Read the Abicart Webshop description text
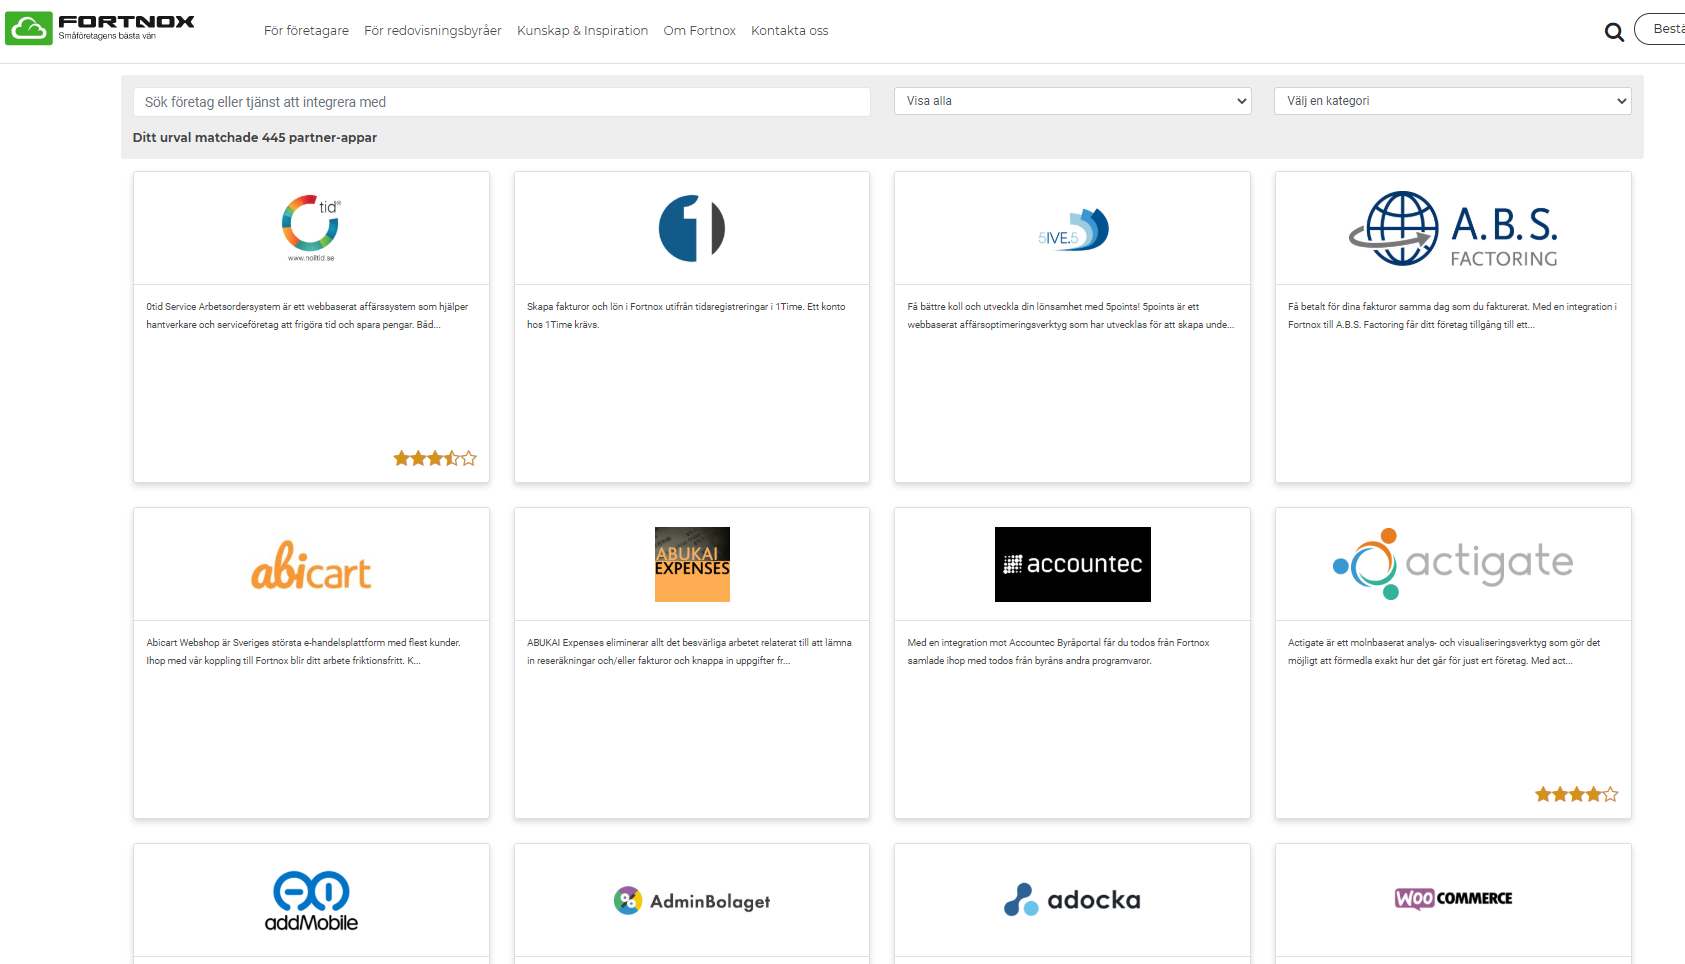 303,652
